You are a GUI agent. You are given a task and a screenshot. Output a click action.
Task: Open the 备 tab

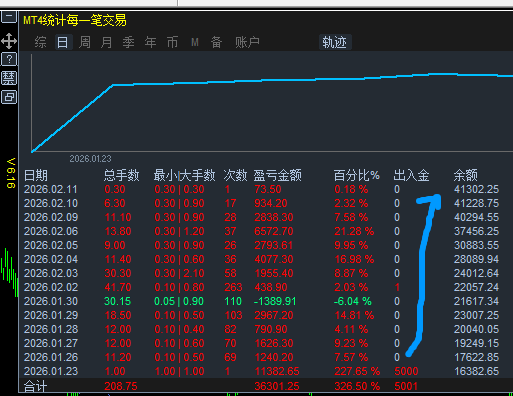216,42
